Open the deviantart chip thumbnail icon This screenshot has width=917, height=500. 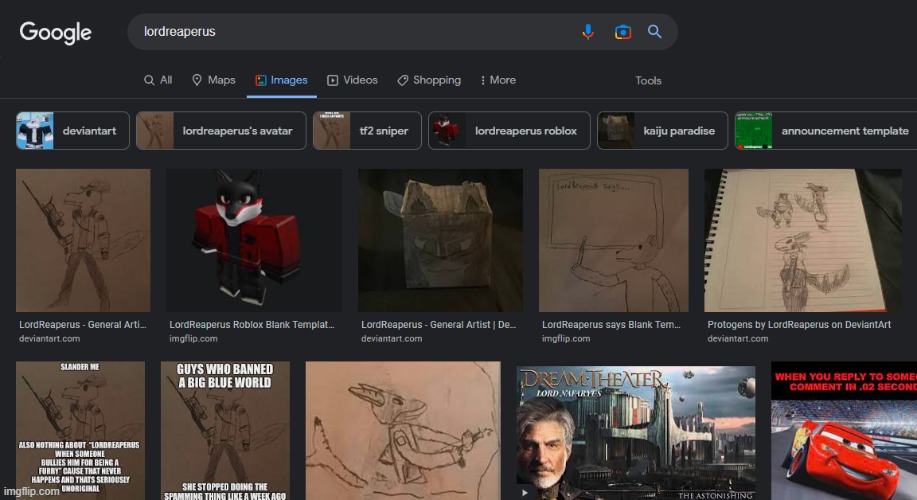pyautogui.click(x=35, y=131)
